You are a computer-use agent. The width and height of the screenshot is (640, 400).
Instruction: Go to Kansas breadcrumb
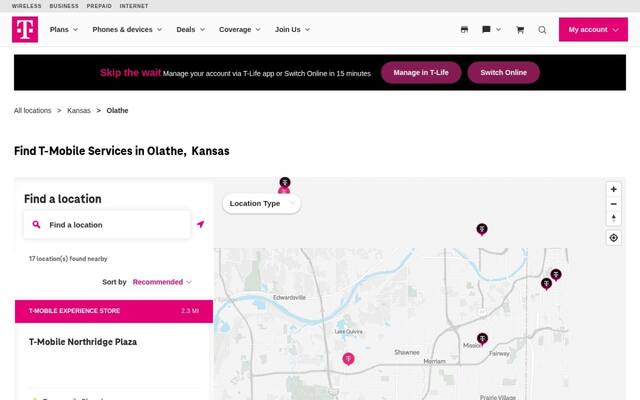click(x=79, y=111)
